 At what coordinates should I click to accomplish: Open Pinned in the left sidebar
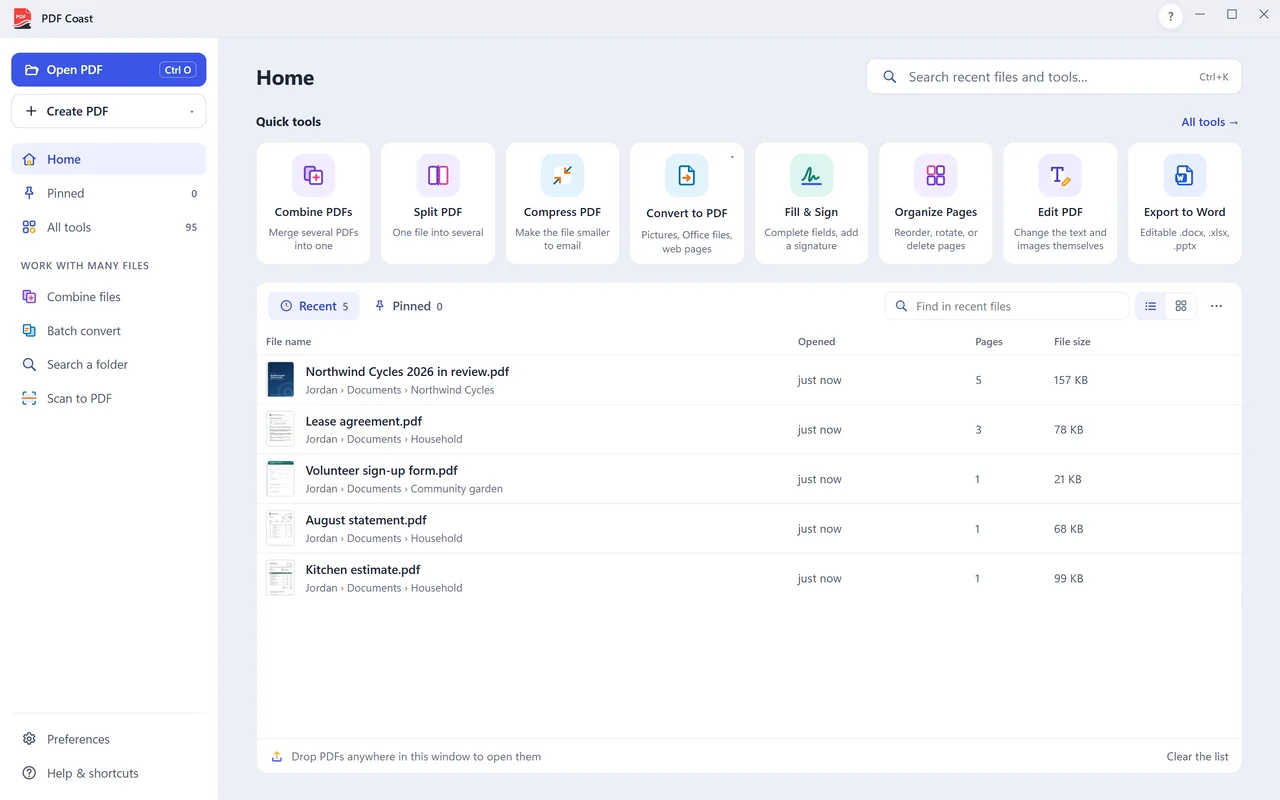coord(109,193)
